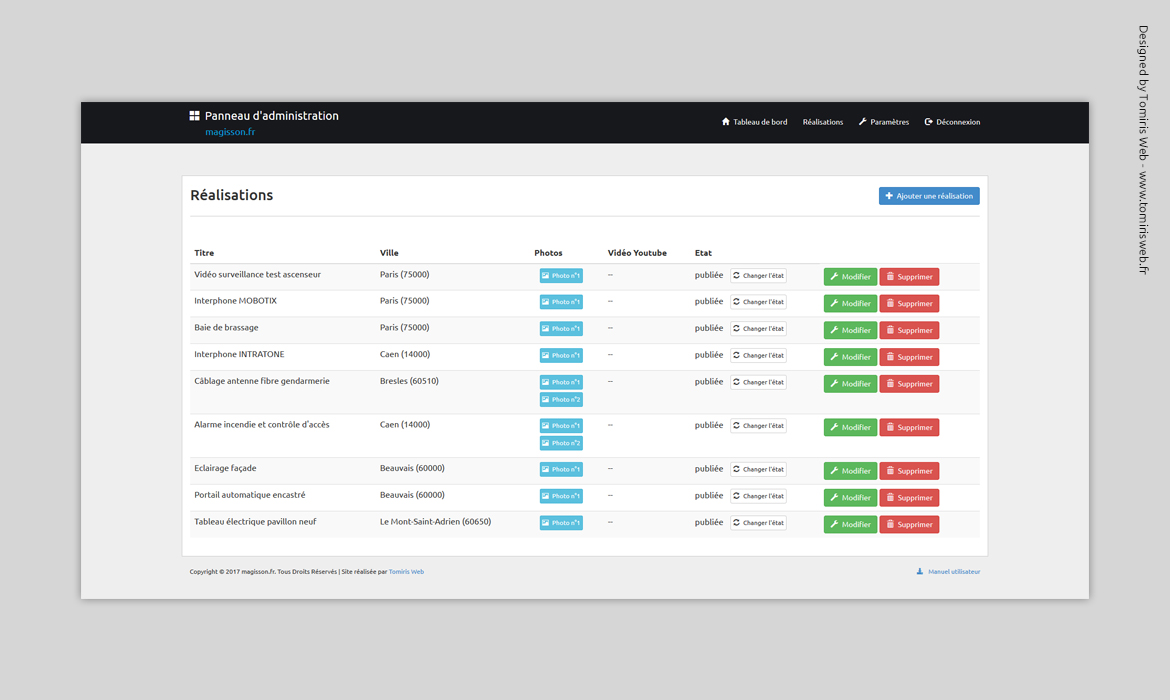Viewport: 1170px width, 700px height.
Task: Toggle publication state of Interphone MOBOTIX
Action: click(758, 301)
